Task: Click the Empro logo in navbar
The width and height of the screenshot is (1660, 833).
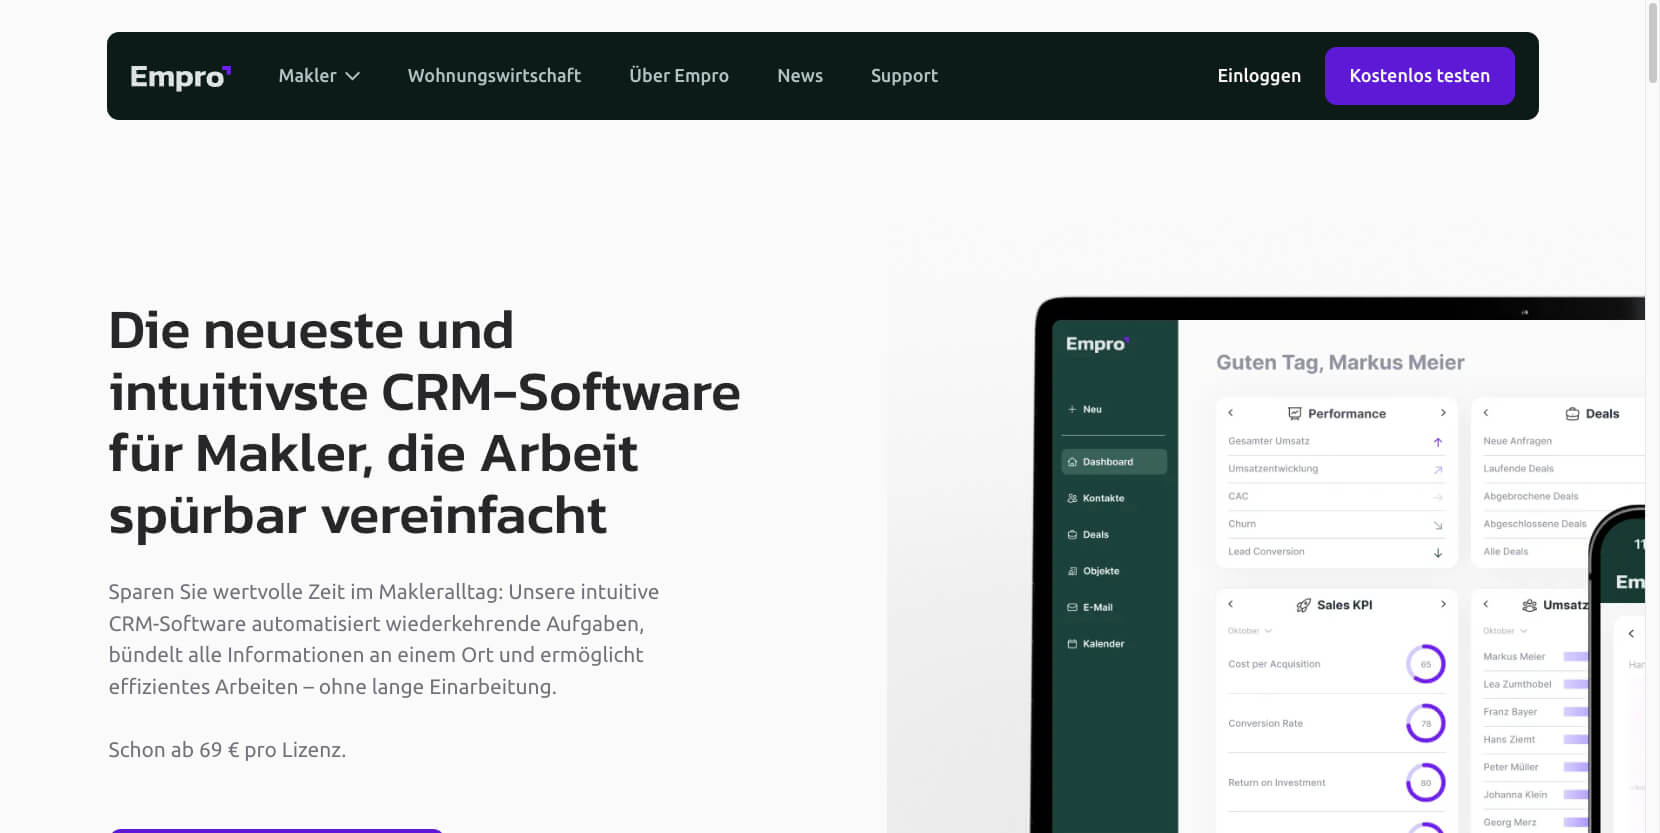Action: click(x=180, y=77)
